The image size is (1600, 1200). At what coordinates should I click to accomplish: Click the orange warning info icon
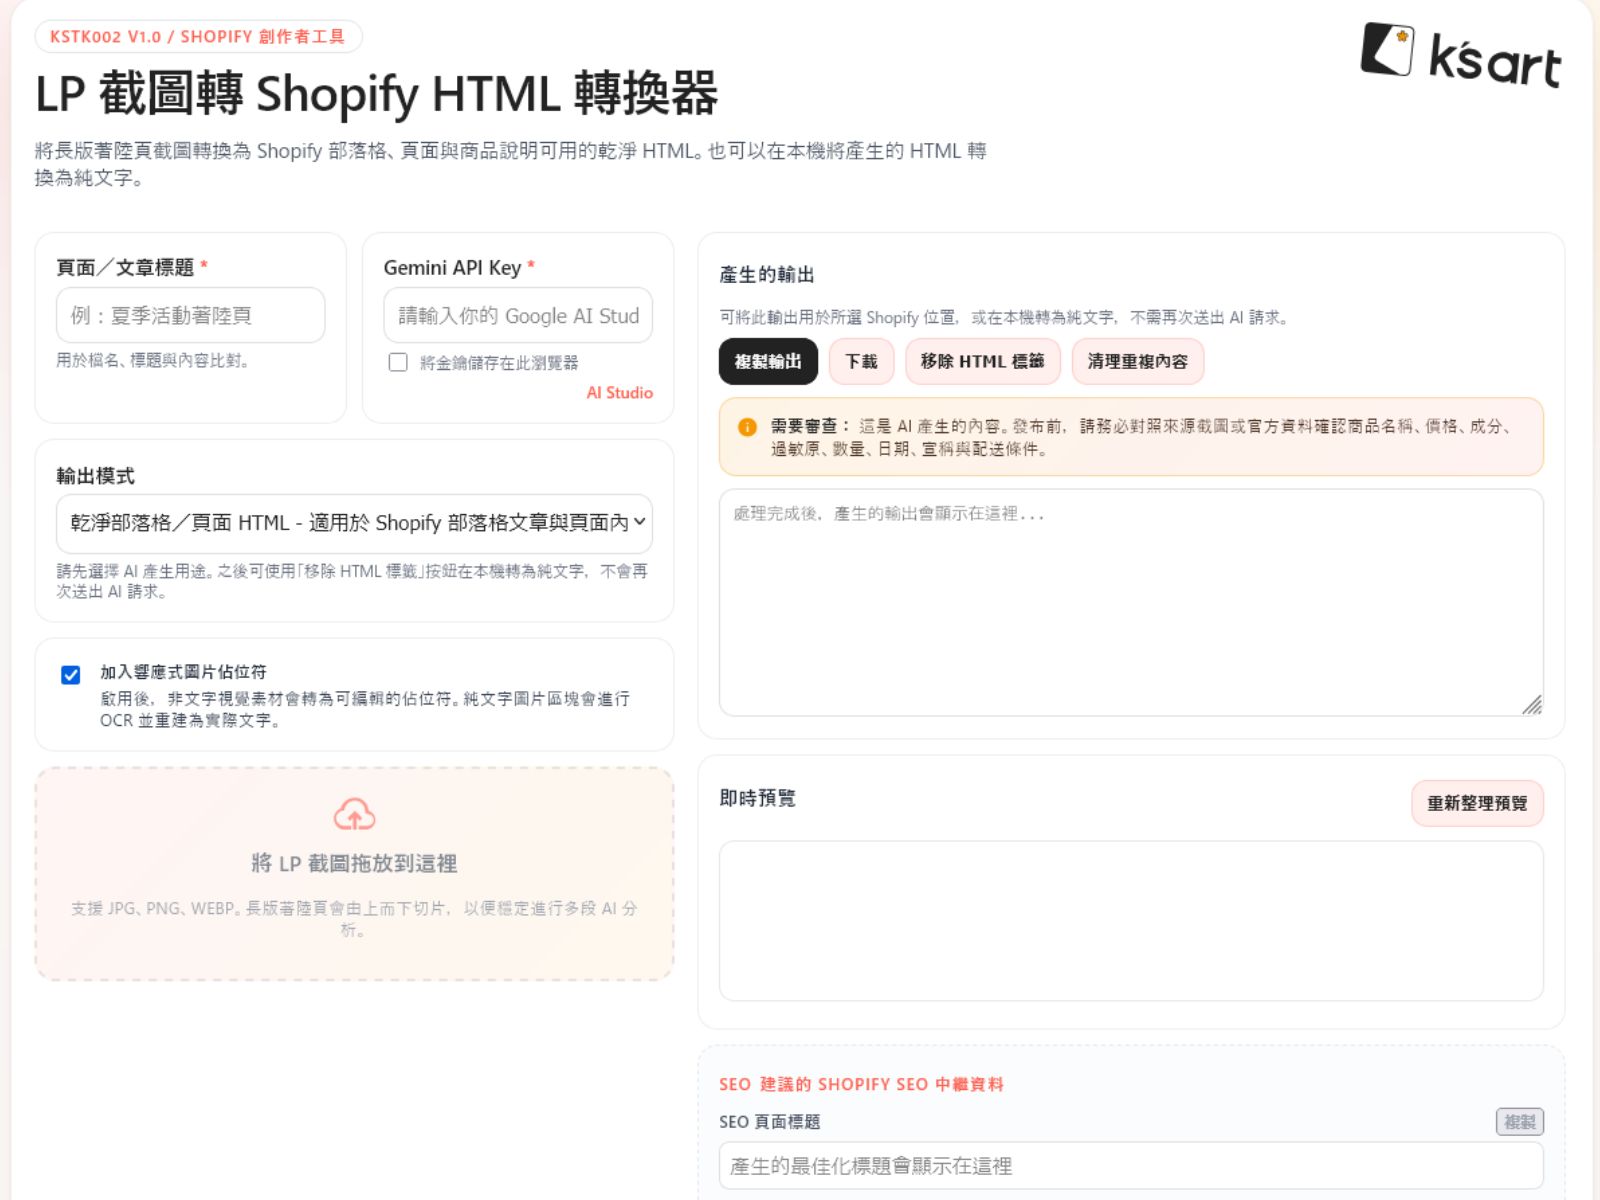point(747,427)
